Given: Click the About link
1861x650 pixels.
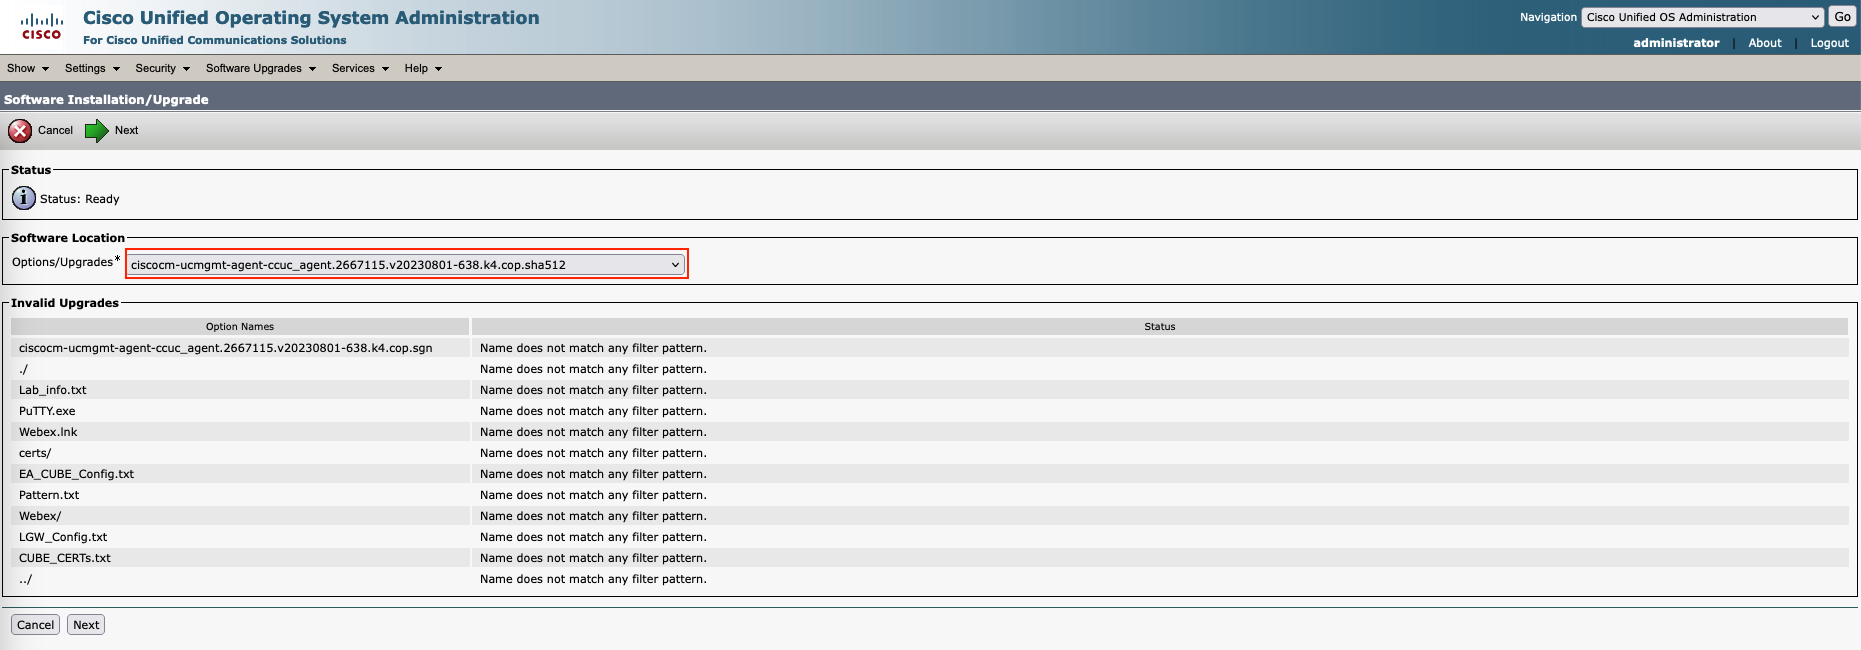Looking at the screenshot, I should [1764, 43].
